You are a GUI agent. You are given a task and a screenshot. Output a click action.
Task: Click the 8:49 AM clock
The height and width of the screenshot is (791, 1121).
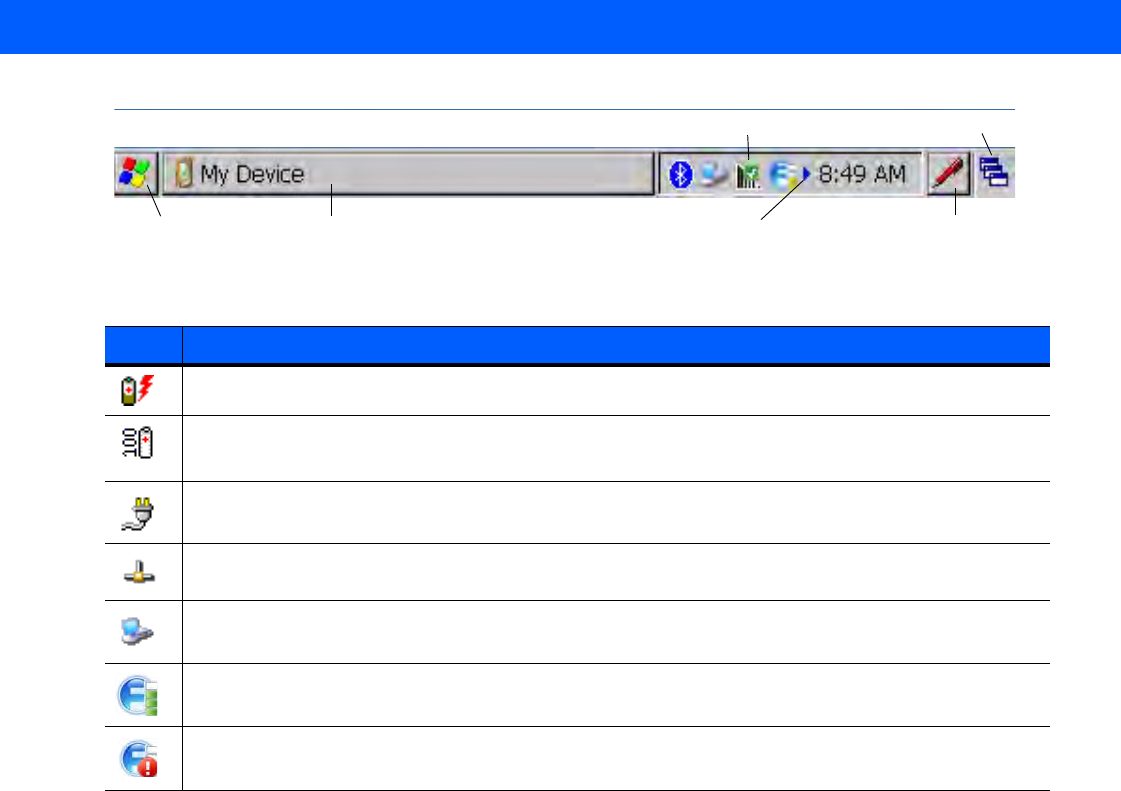pyautogui.click(x=861, y=174)
